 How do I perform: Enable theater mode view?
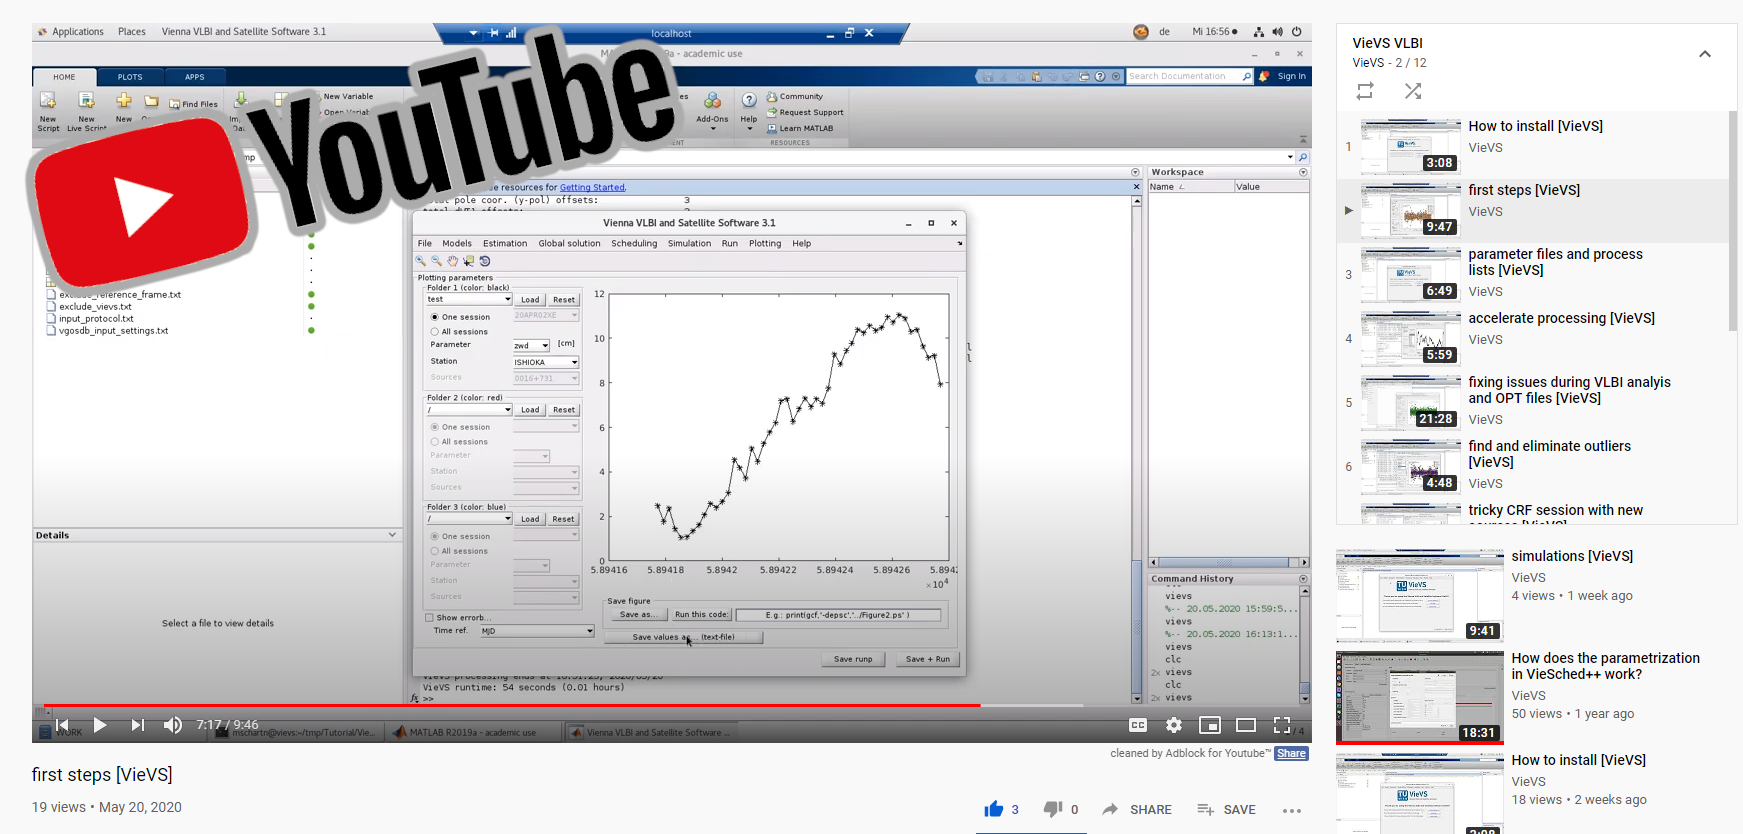click(x=1246, y=725)
